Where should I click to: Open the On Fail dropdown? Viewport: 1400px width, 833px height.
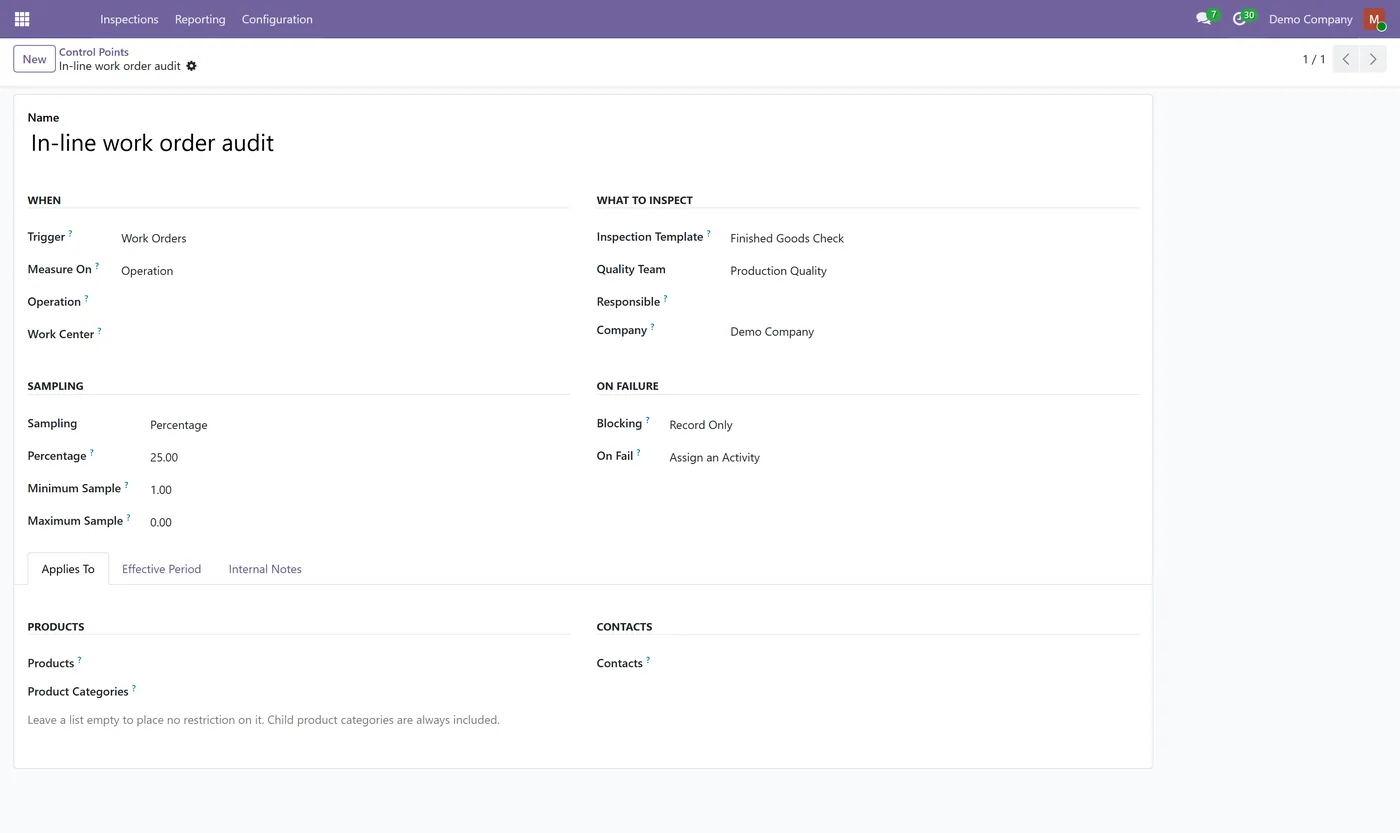903,458
